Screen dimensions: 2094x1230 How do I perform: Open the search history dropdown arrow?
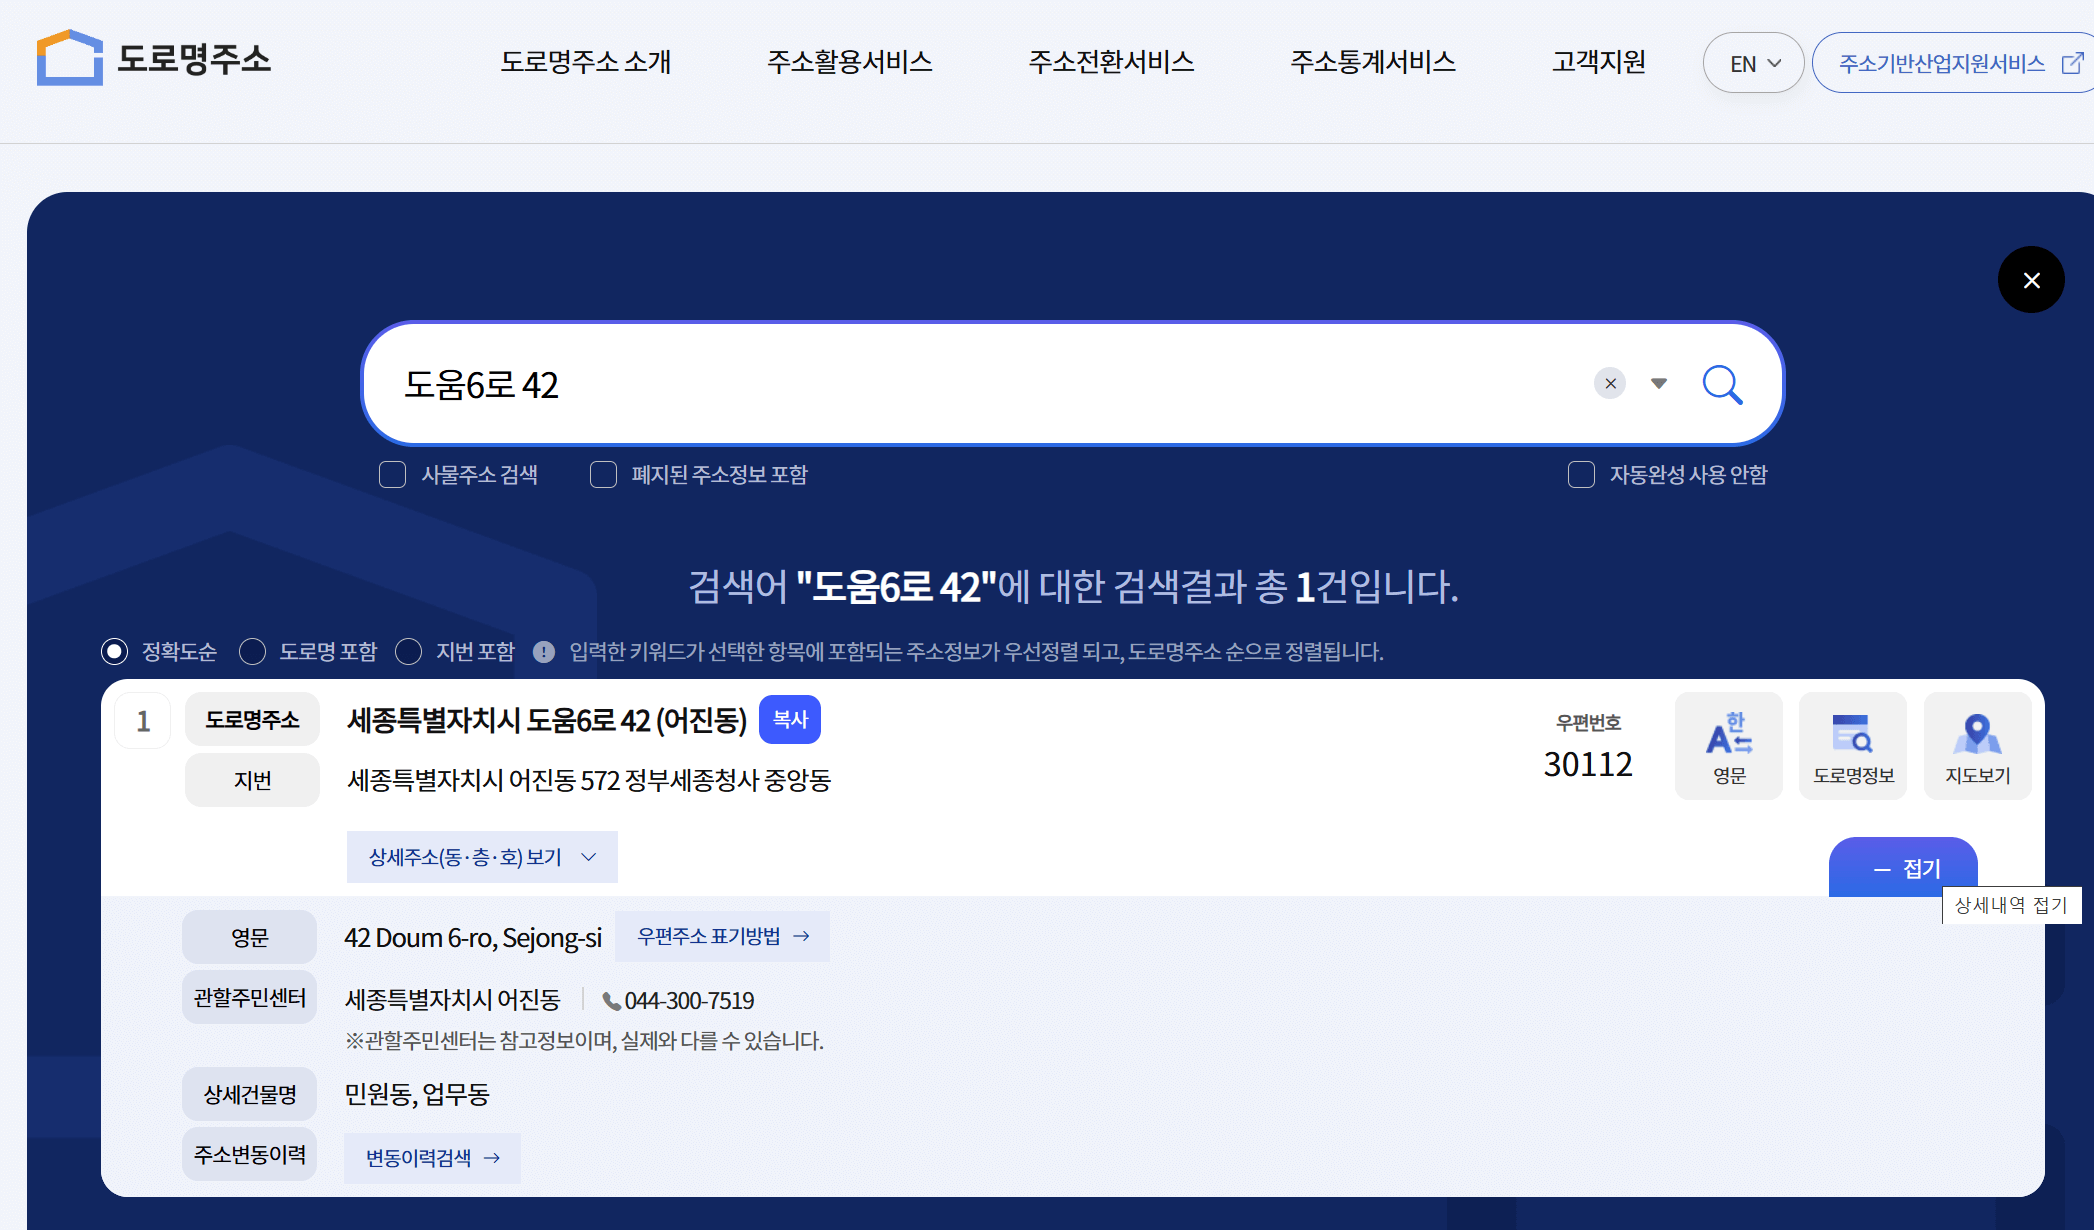pos(1659,383)
